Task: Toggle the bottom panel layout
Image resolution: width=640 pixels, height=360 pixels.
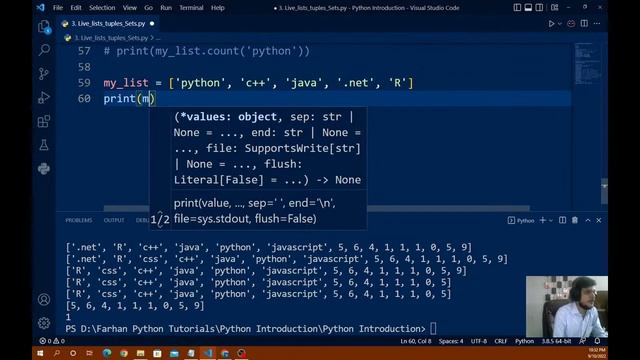Action: point(528,7)
